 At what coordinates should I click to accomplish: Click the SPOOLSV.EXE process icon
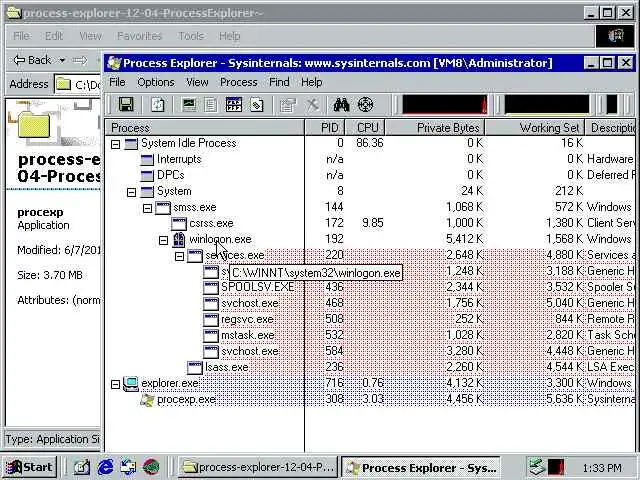[211, 287]
